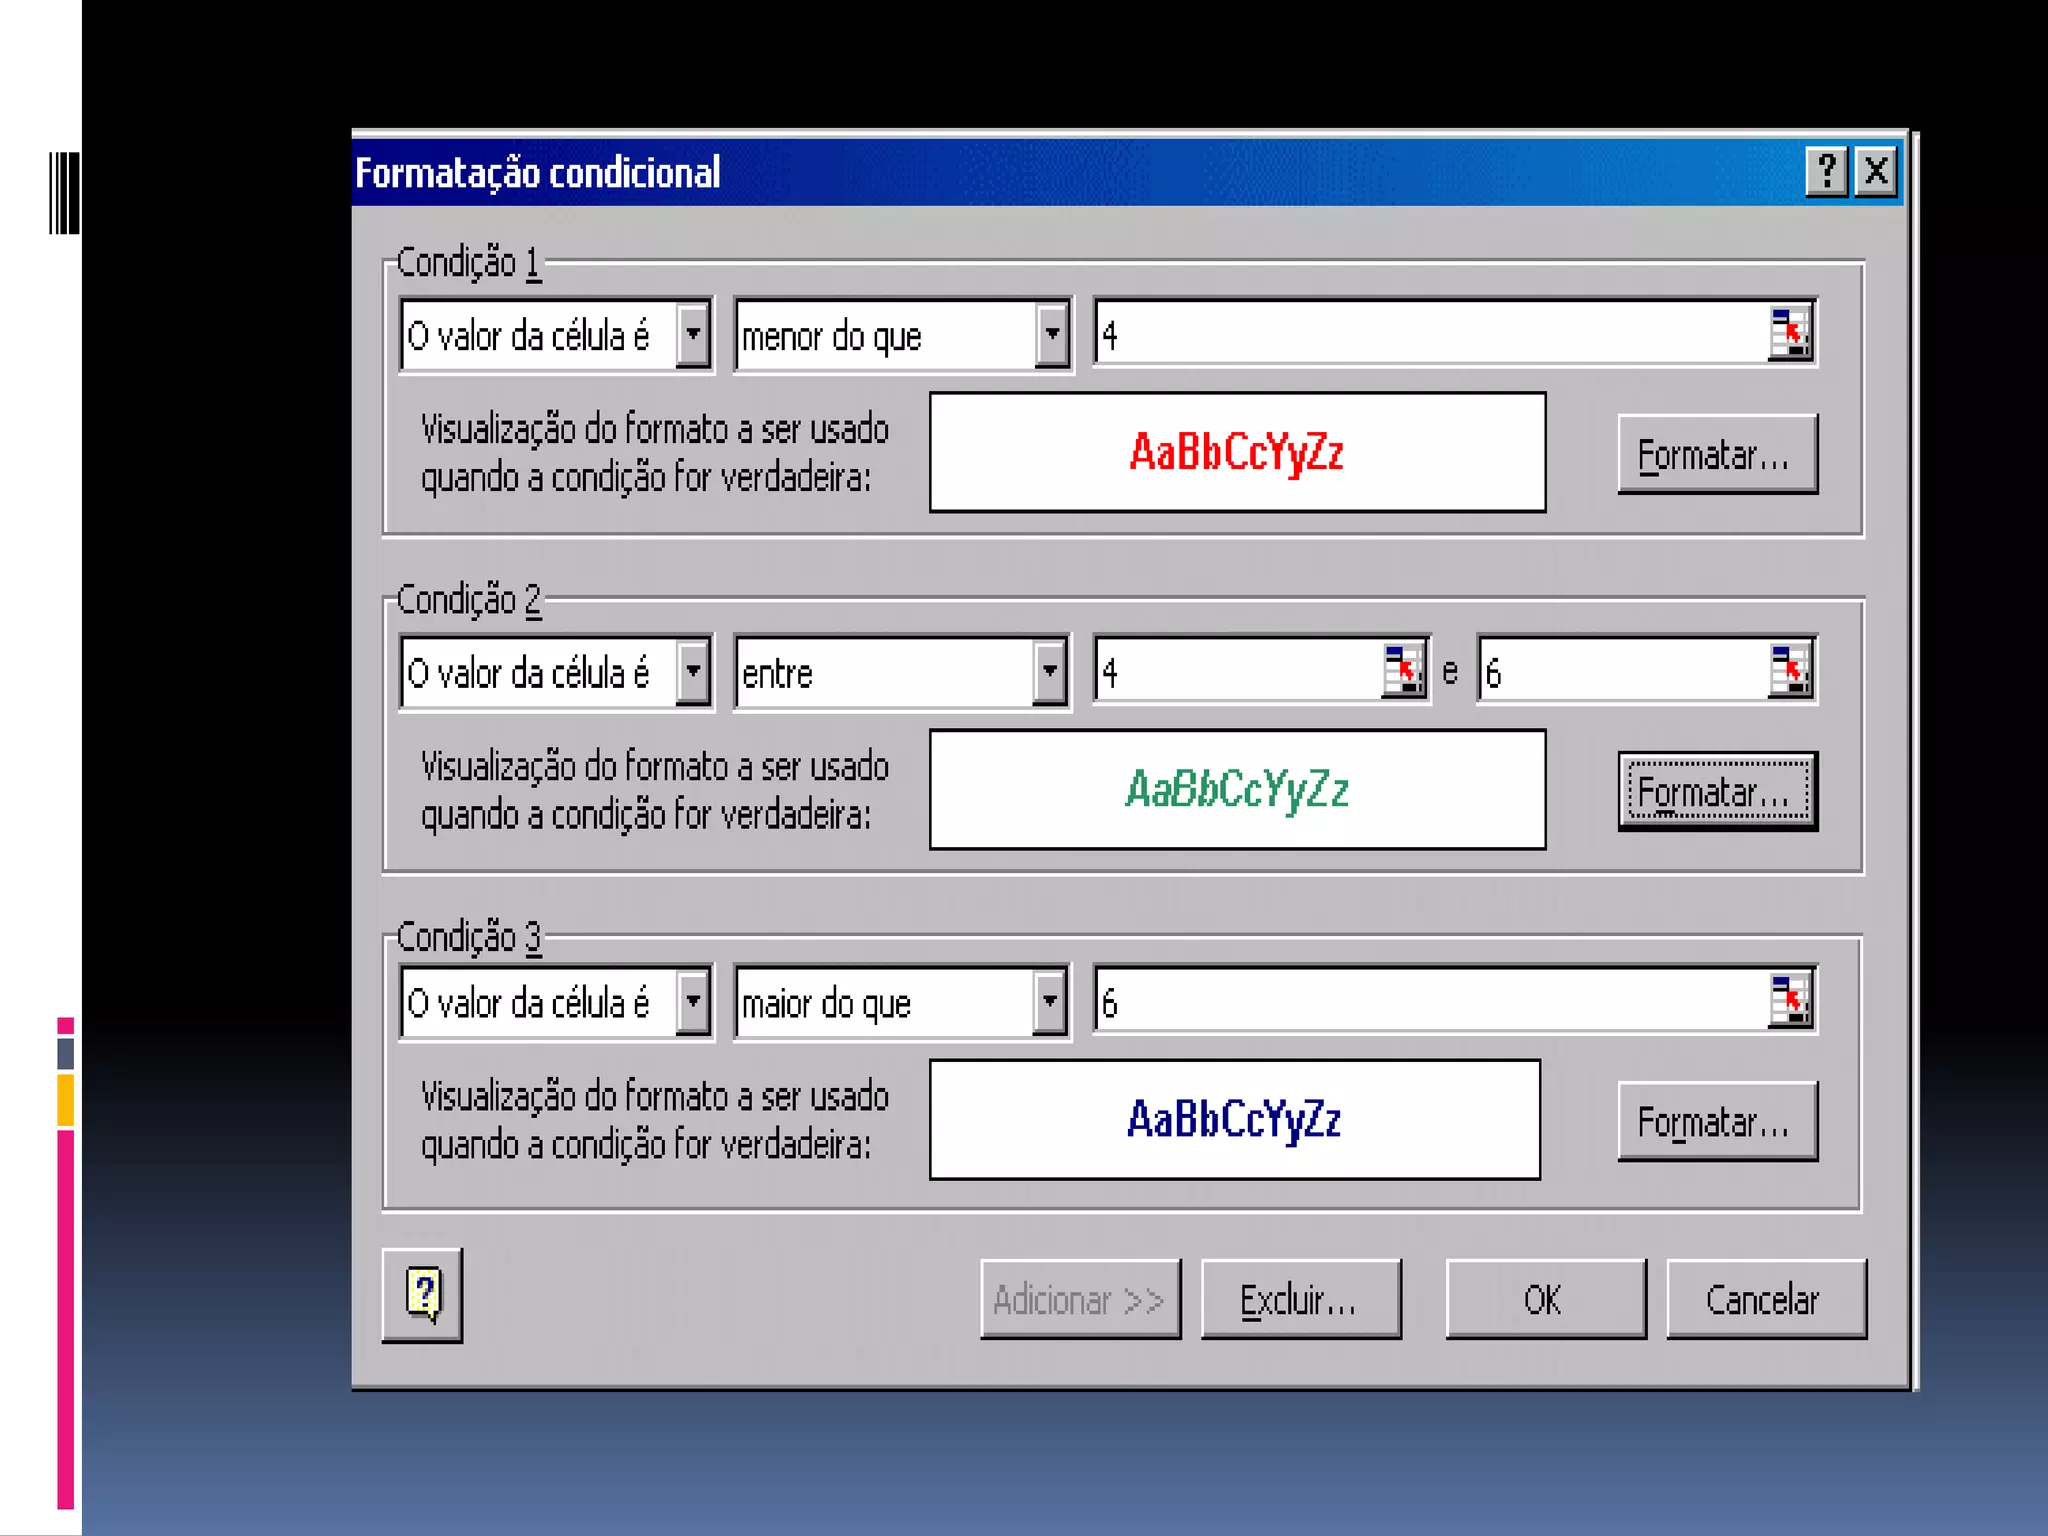Open the Condição 1 'O valor da célula é' dropdown
Image resolution: width=2048 pixels, height=1536 pixels.
pos(693,335)
